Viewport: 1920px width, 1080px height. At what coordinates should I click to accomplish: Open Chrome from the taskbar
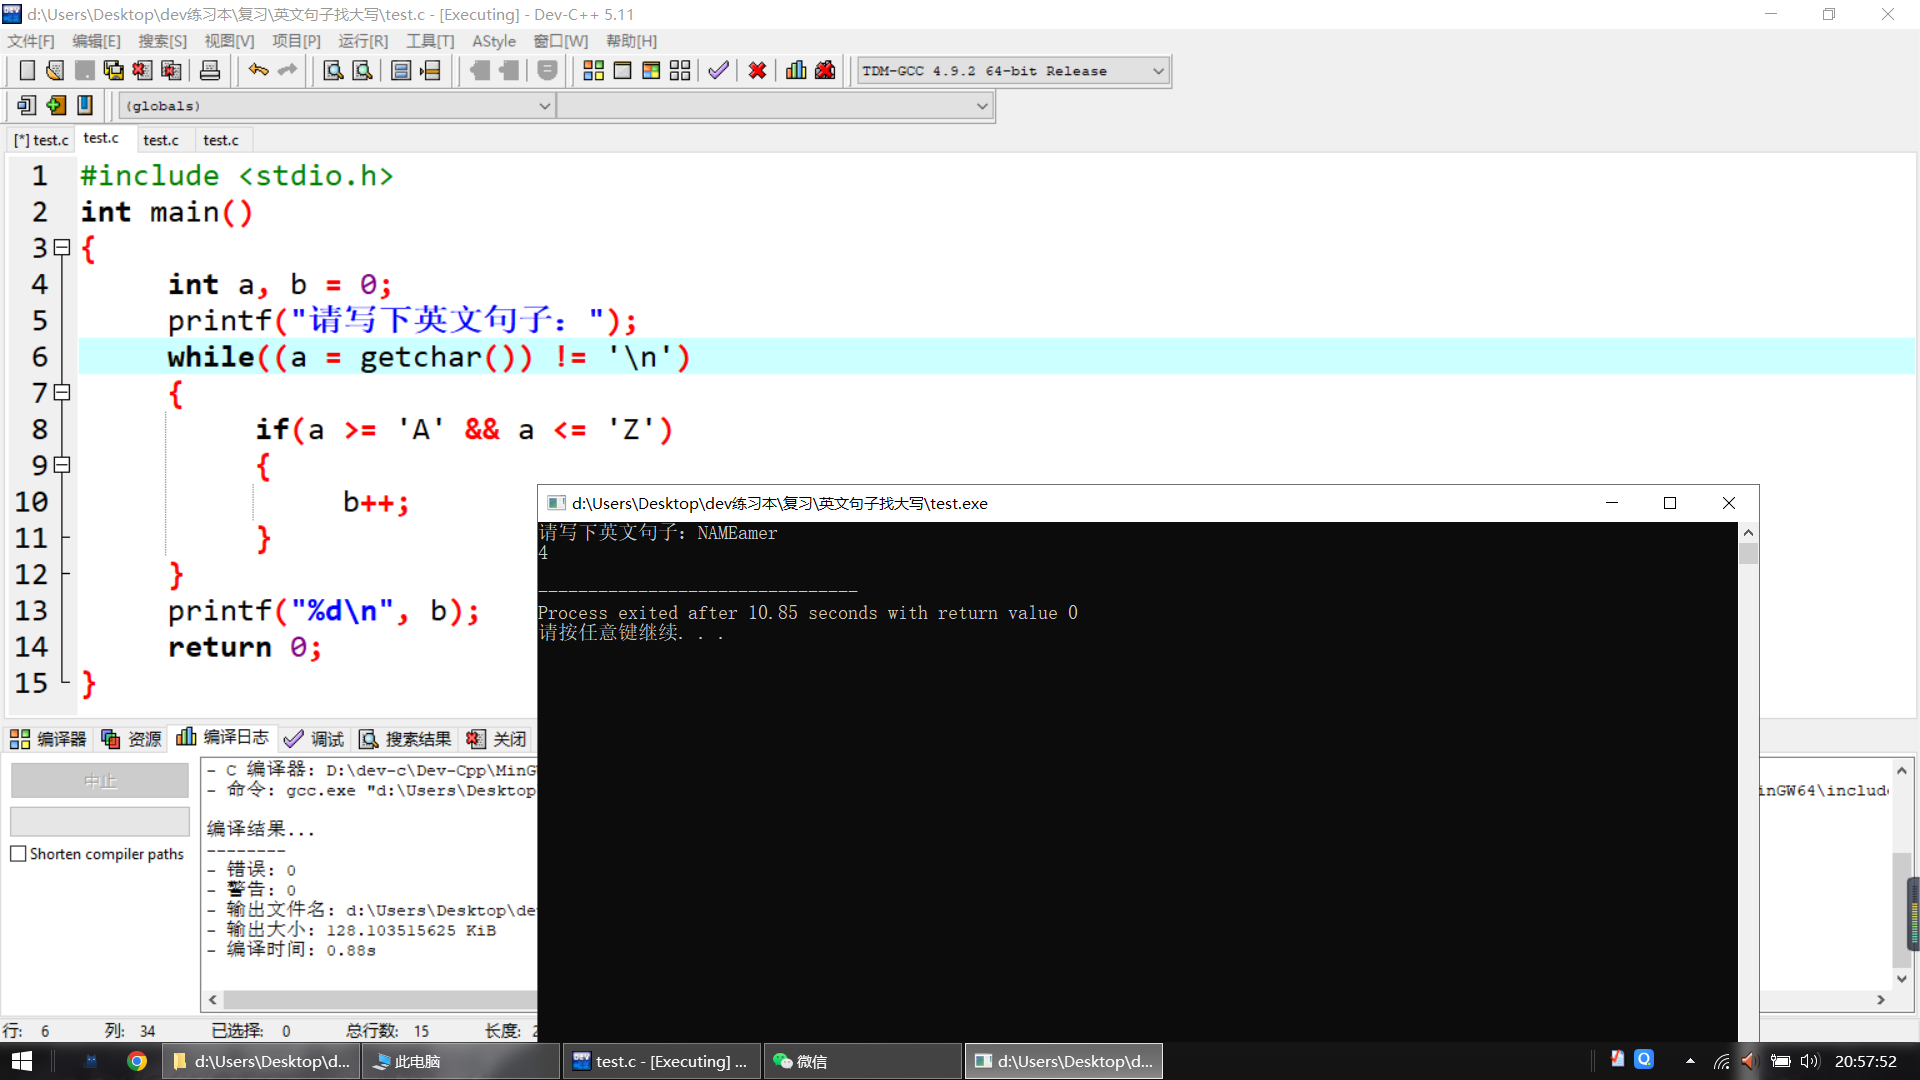(137, 1061)
